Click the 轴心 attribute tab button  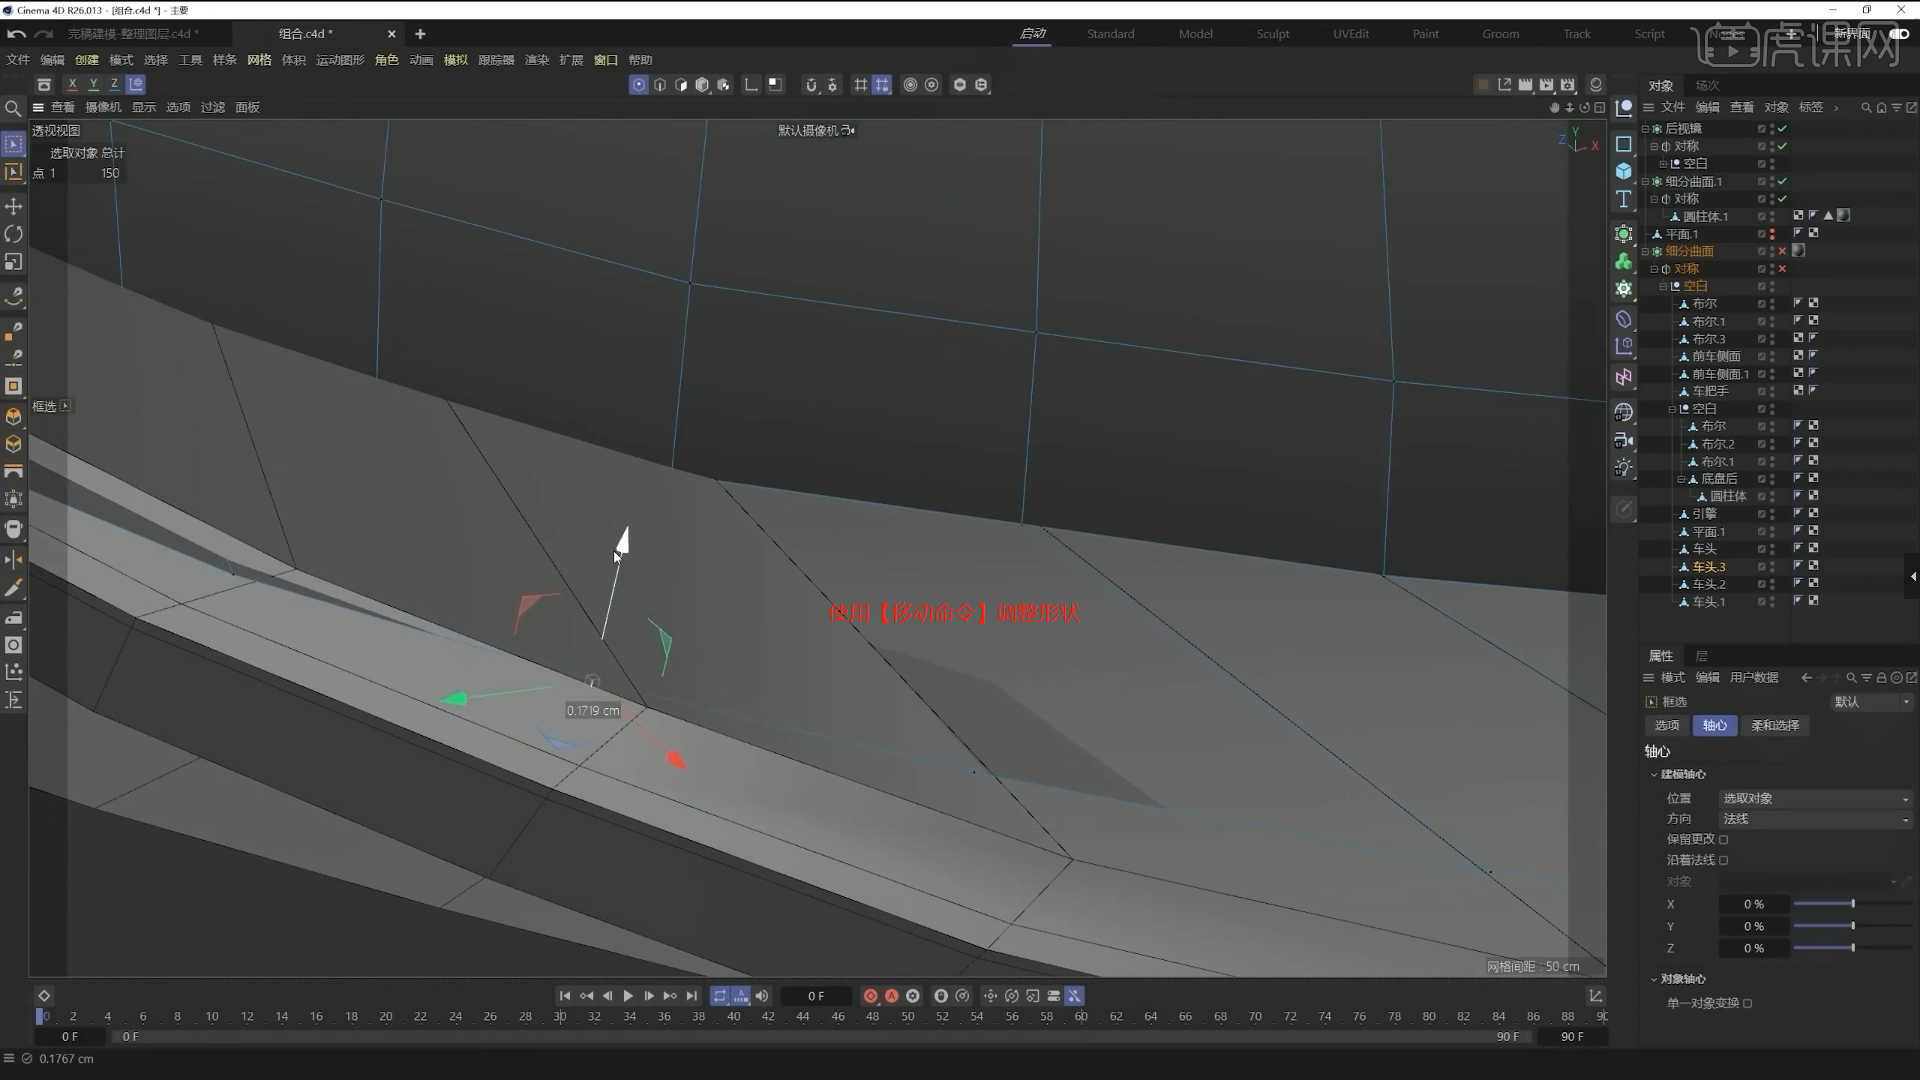[x=1715, y=726]
